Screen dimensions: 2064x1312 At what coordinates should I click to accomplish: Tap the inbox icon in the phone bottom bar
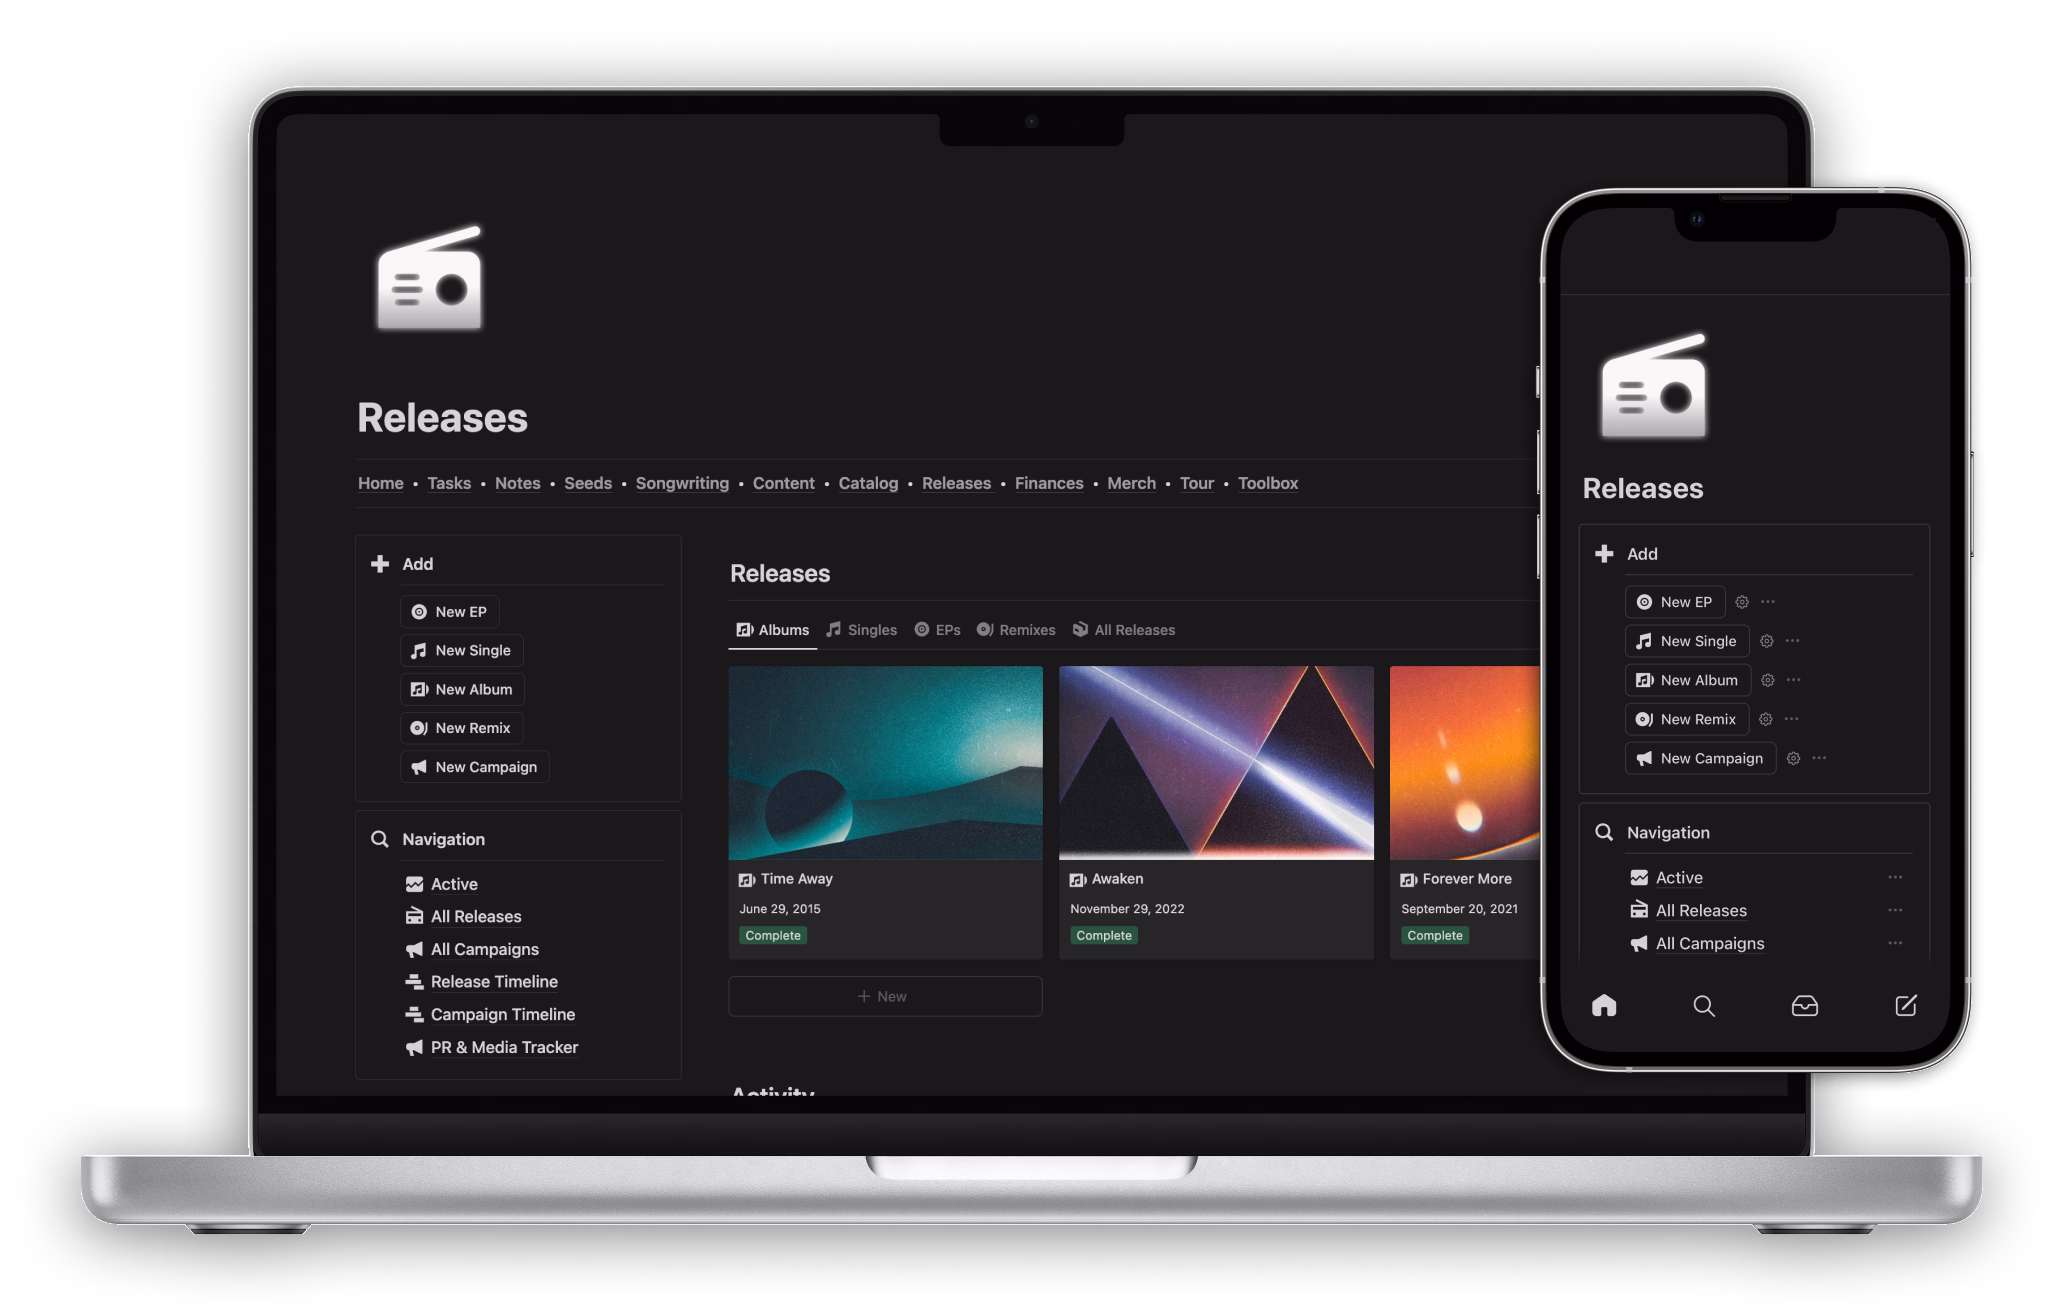pyautogui.click(x=1805, y=1006)
